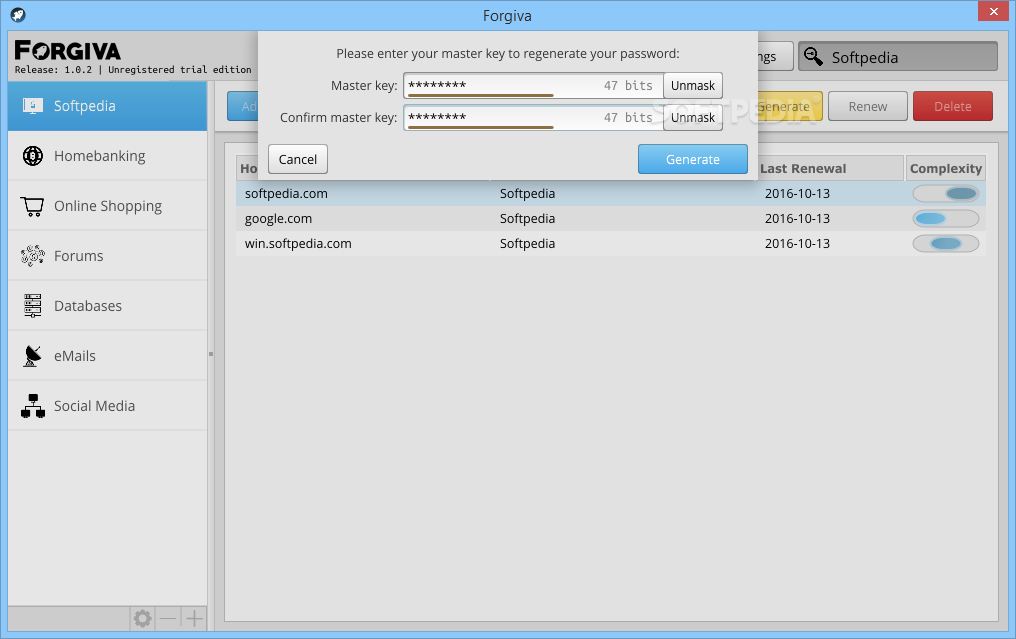Screen dimensions: 1016x639
Task: Click the yellow Generate toolbar button
Action: [x=790, y=106]
